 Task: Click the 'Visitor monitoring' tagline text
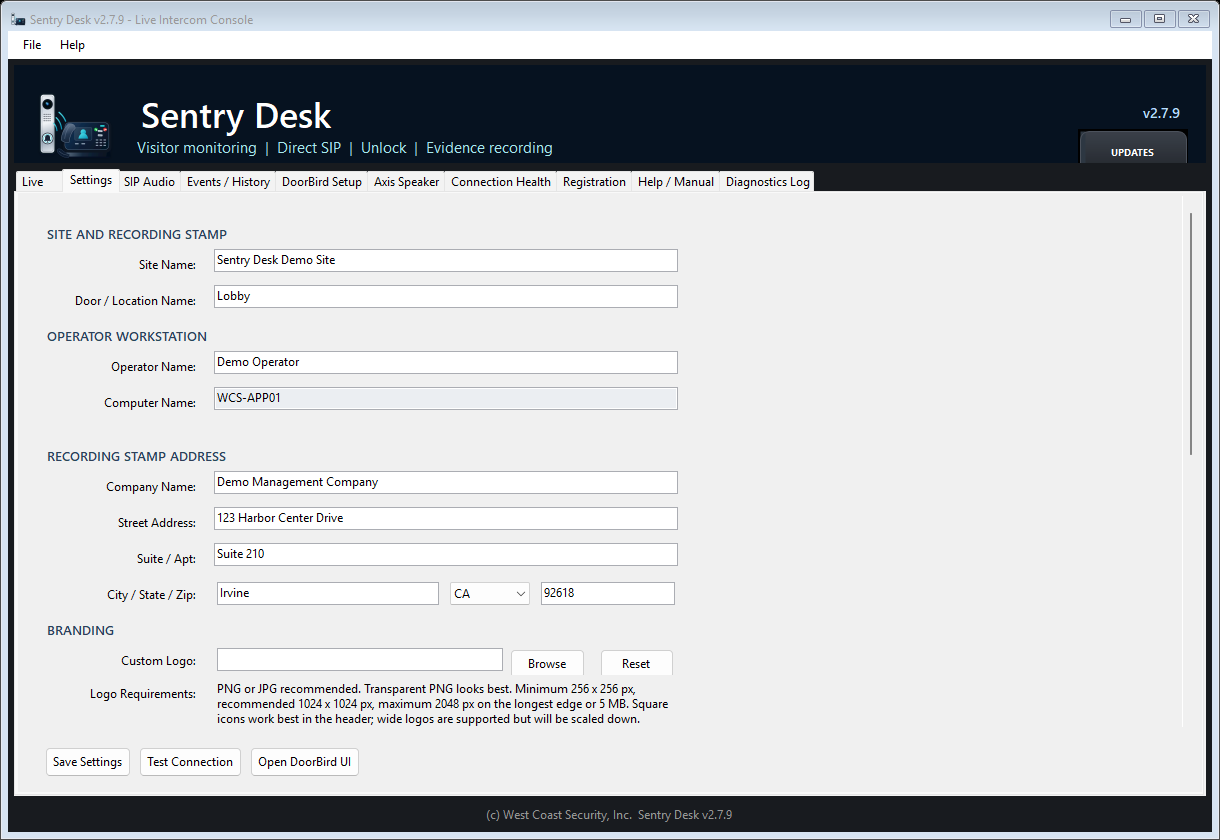click(197, 148)
